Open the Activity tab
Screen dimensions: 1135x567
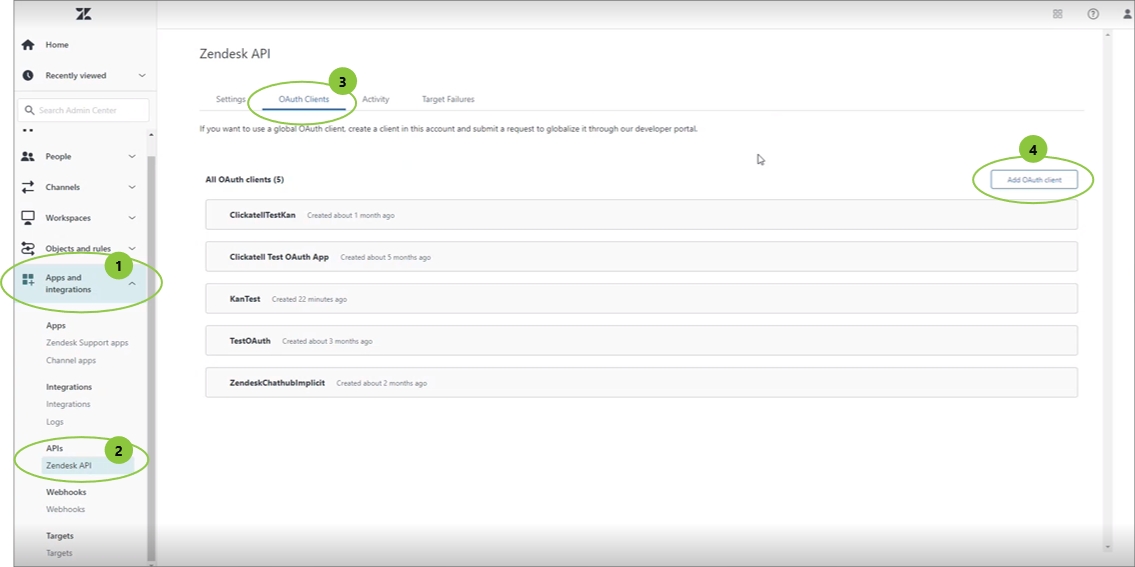[x=375, y=100]
